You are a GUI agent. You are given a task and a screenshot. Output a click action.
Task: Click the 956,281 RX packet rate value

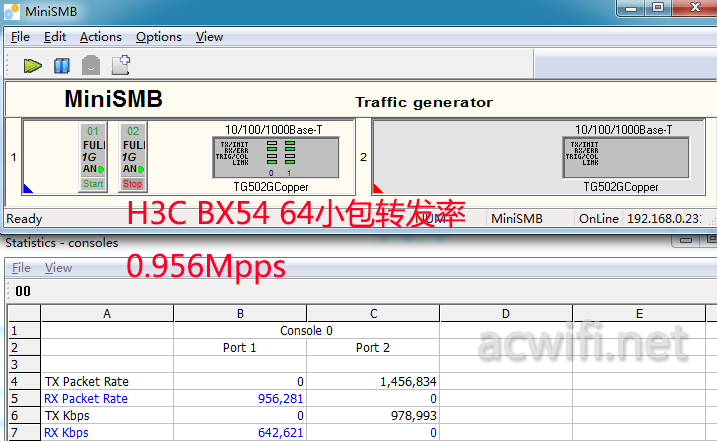[280, 398]
